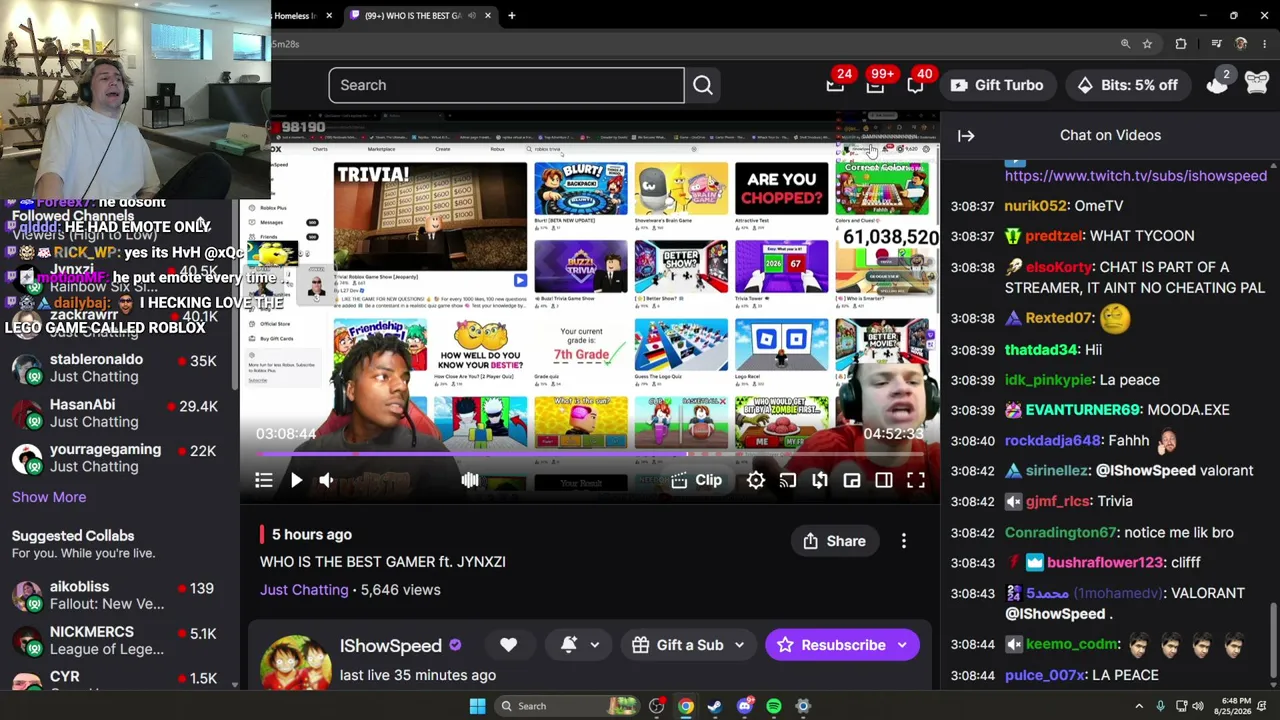Create a Clip from the video
The height and width of the screenshot is (720, 1280).
(x=697, y=481)
